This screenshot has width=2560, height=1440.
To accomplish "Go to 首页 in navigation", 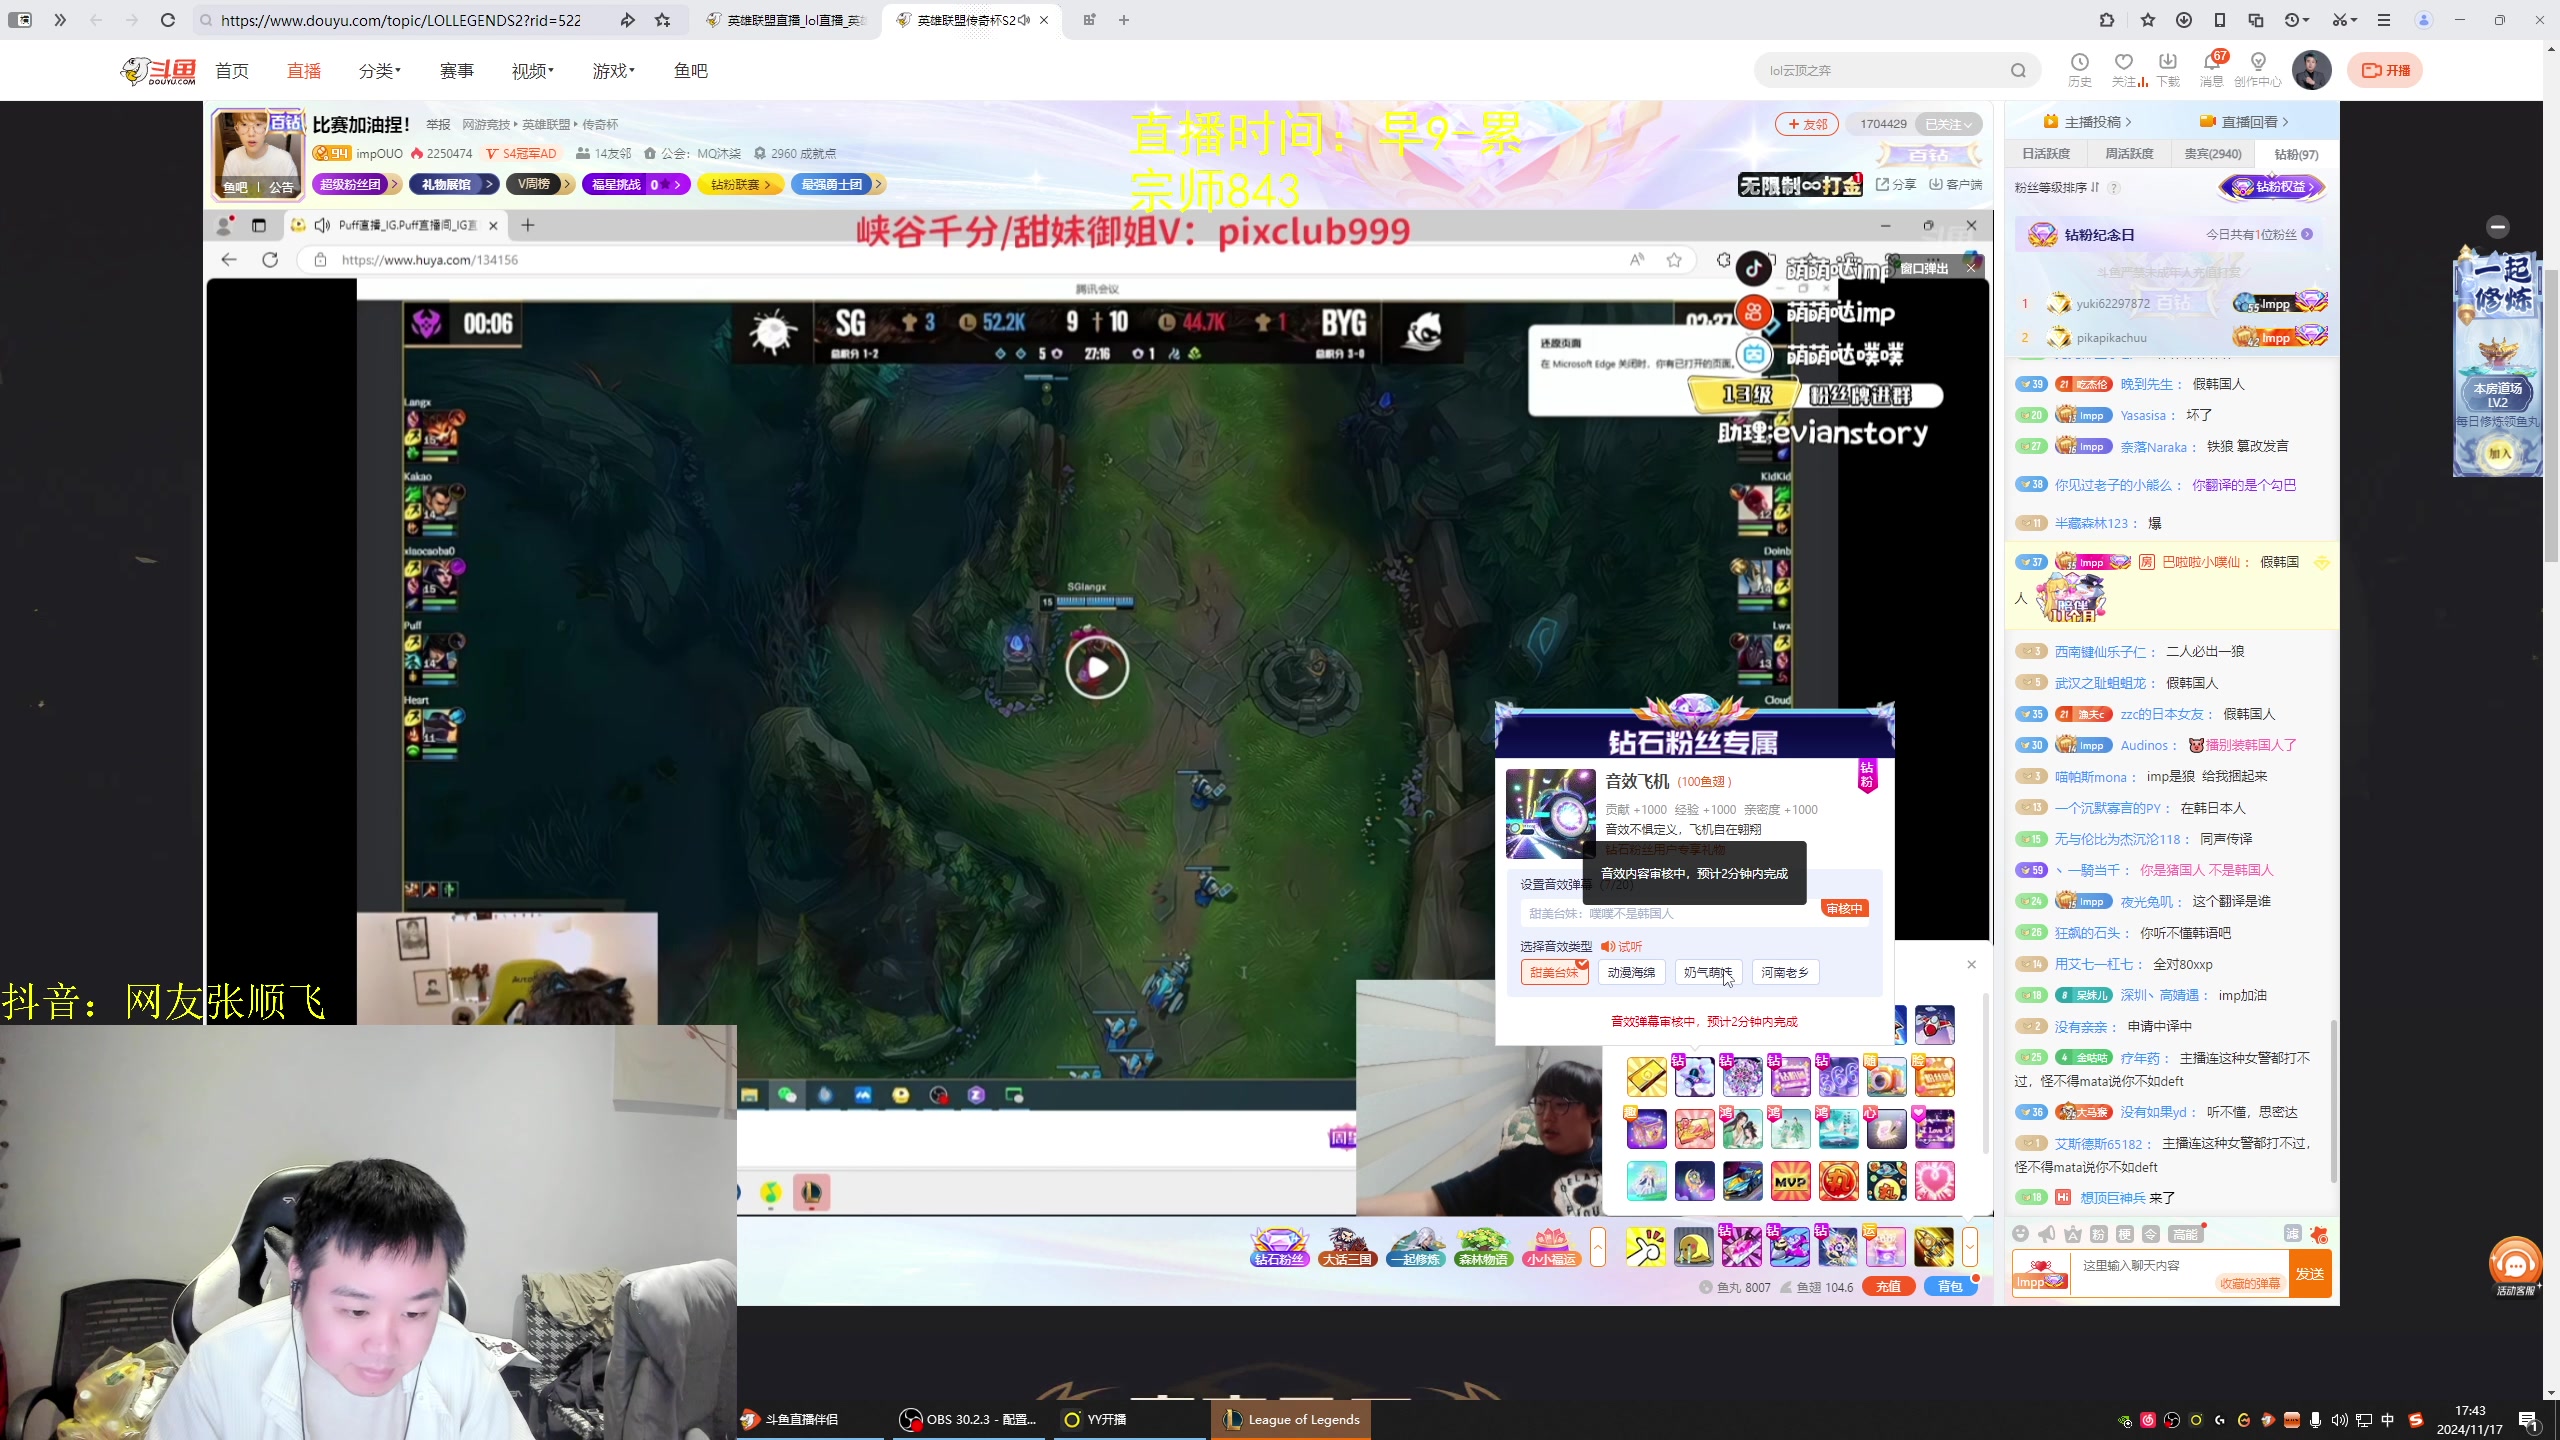I will pos(232,71).
